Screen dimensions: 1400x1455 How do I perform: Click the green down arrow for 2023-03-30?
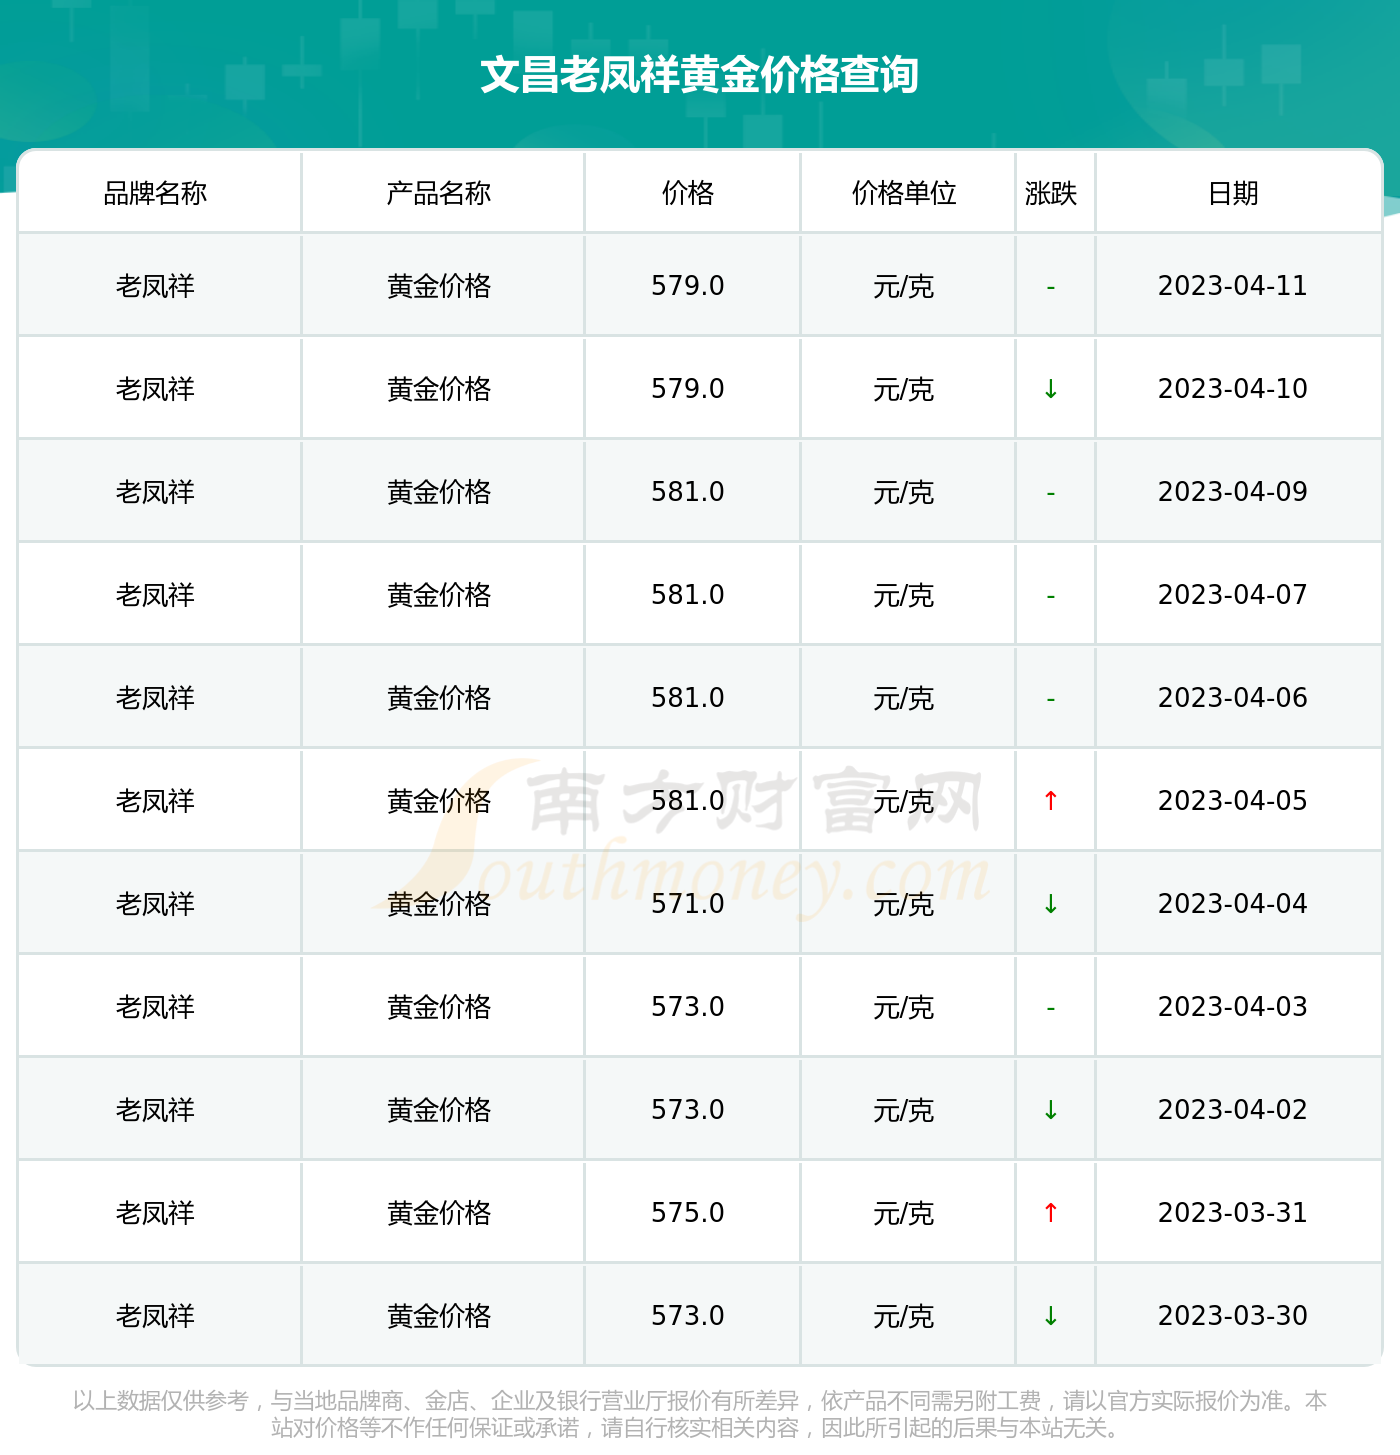click(x=1050, y=1316)
